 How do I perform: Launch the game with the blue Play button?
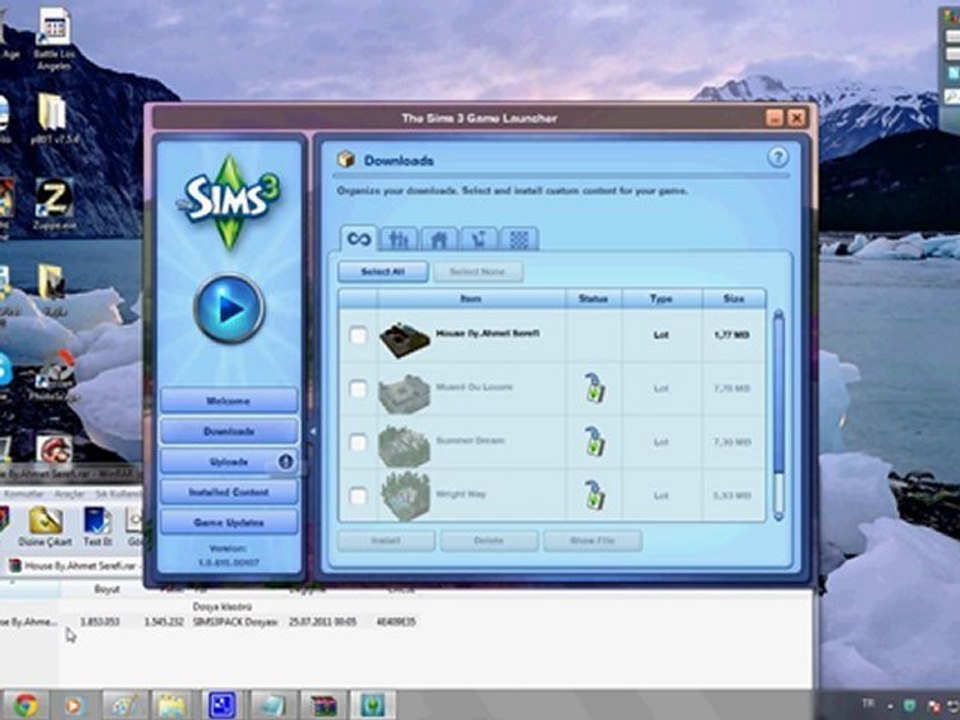coord(230,309)
